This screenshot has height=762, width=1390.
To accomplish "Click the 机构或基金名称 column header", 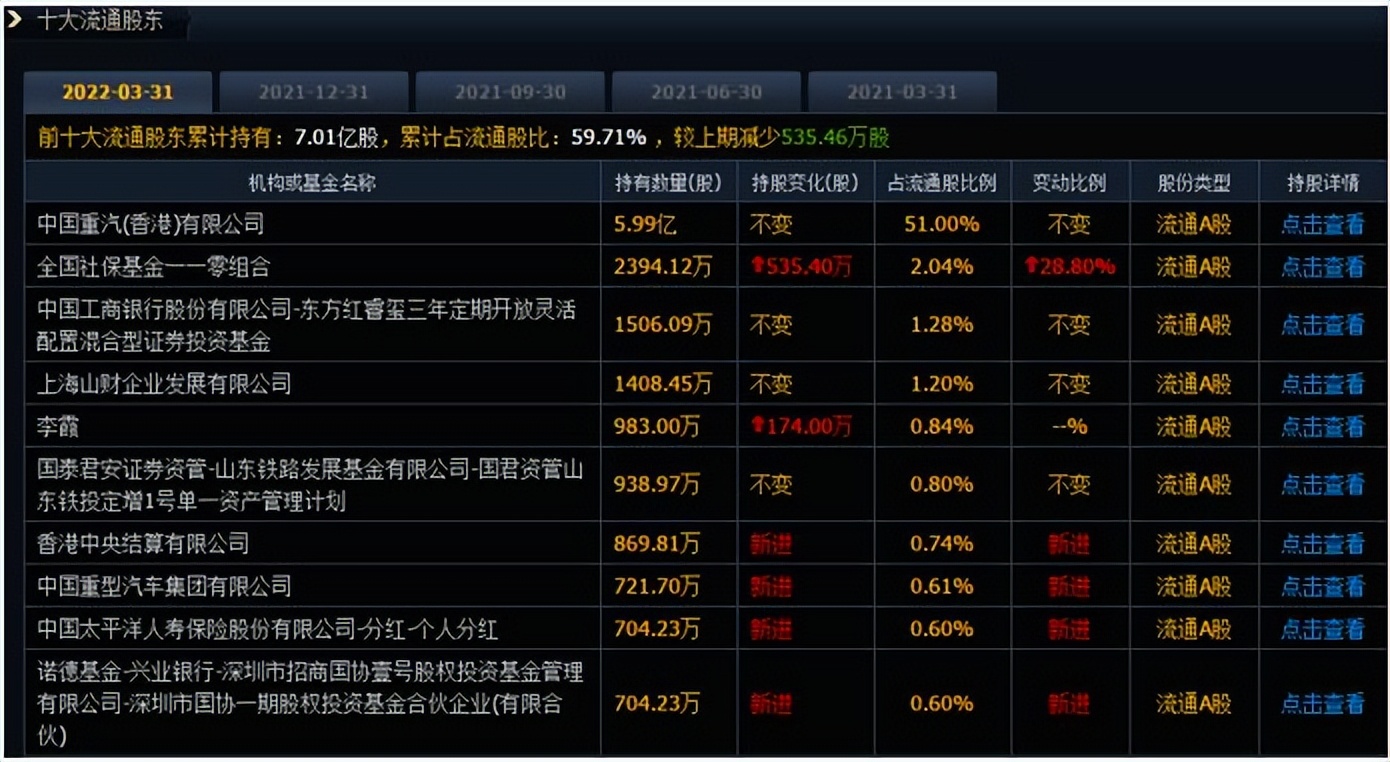I will click(x=312, y=183).
